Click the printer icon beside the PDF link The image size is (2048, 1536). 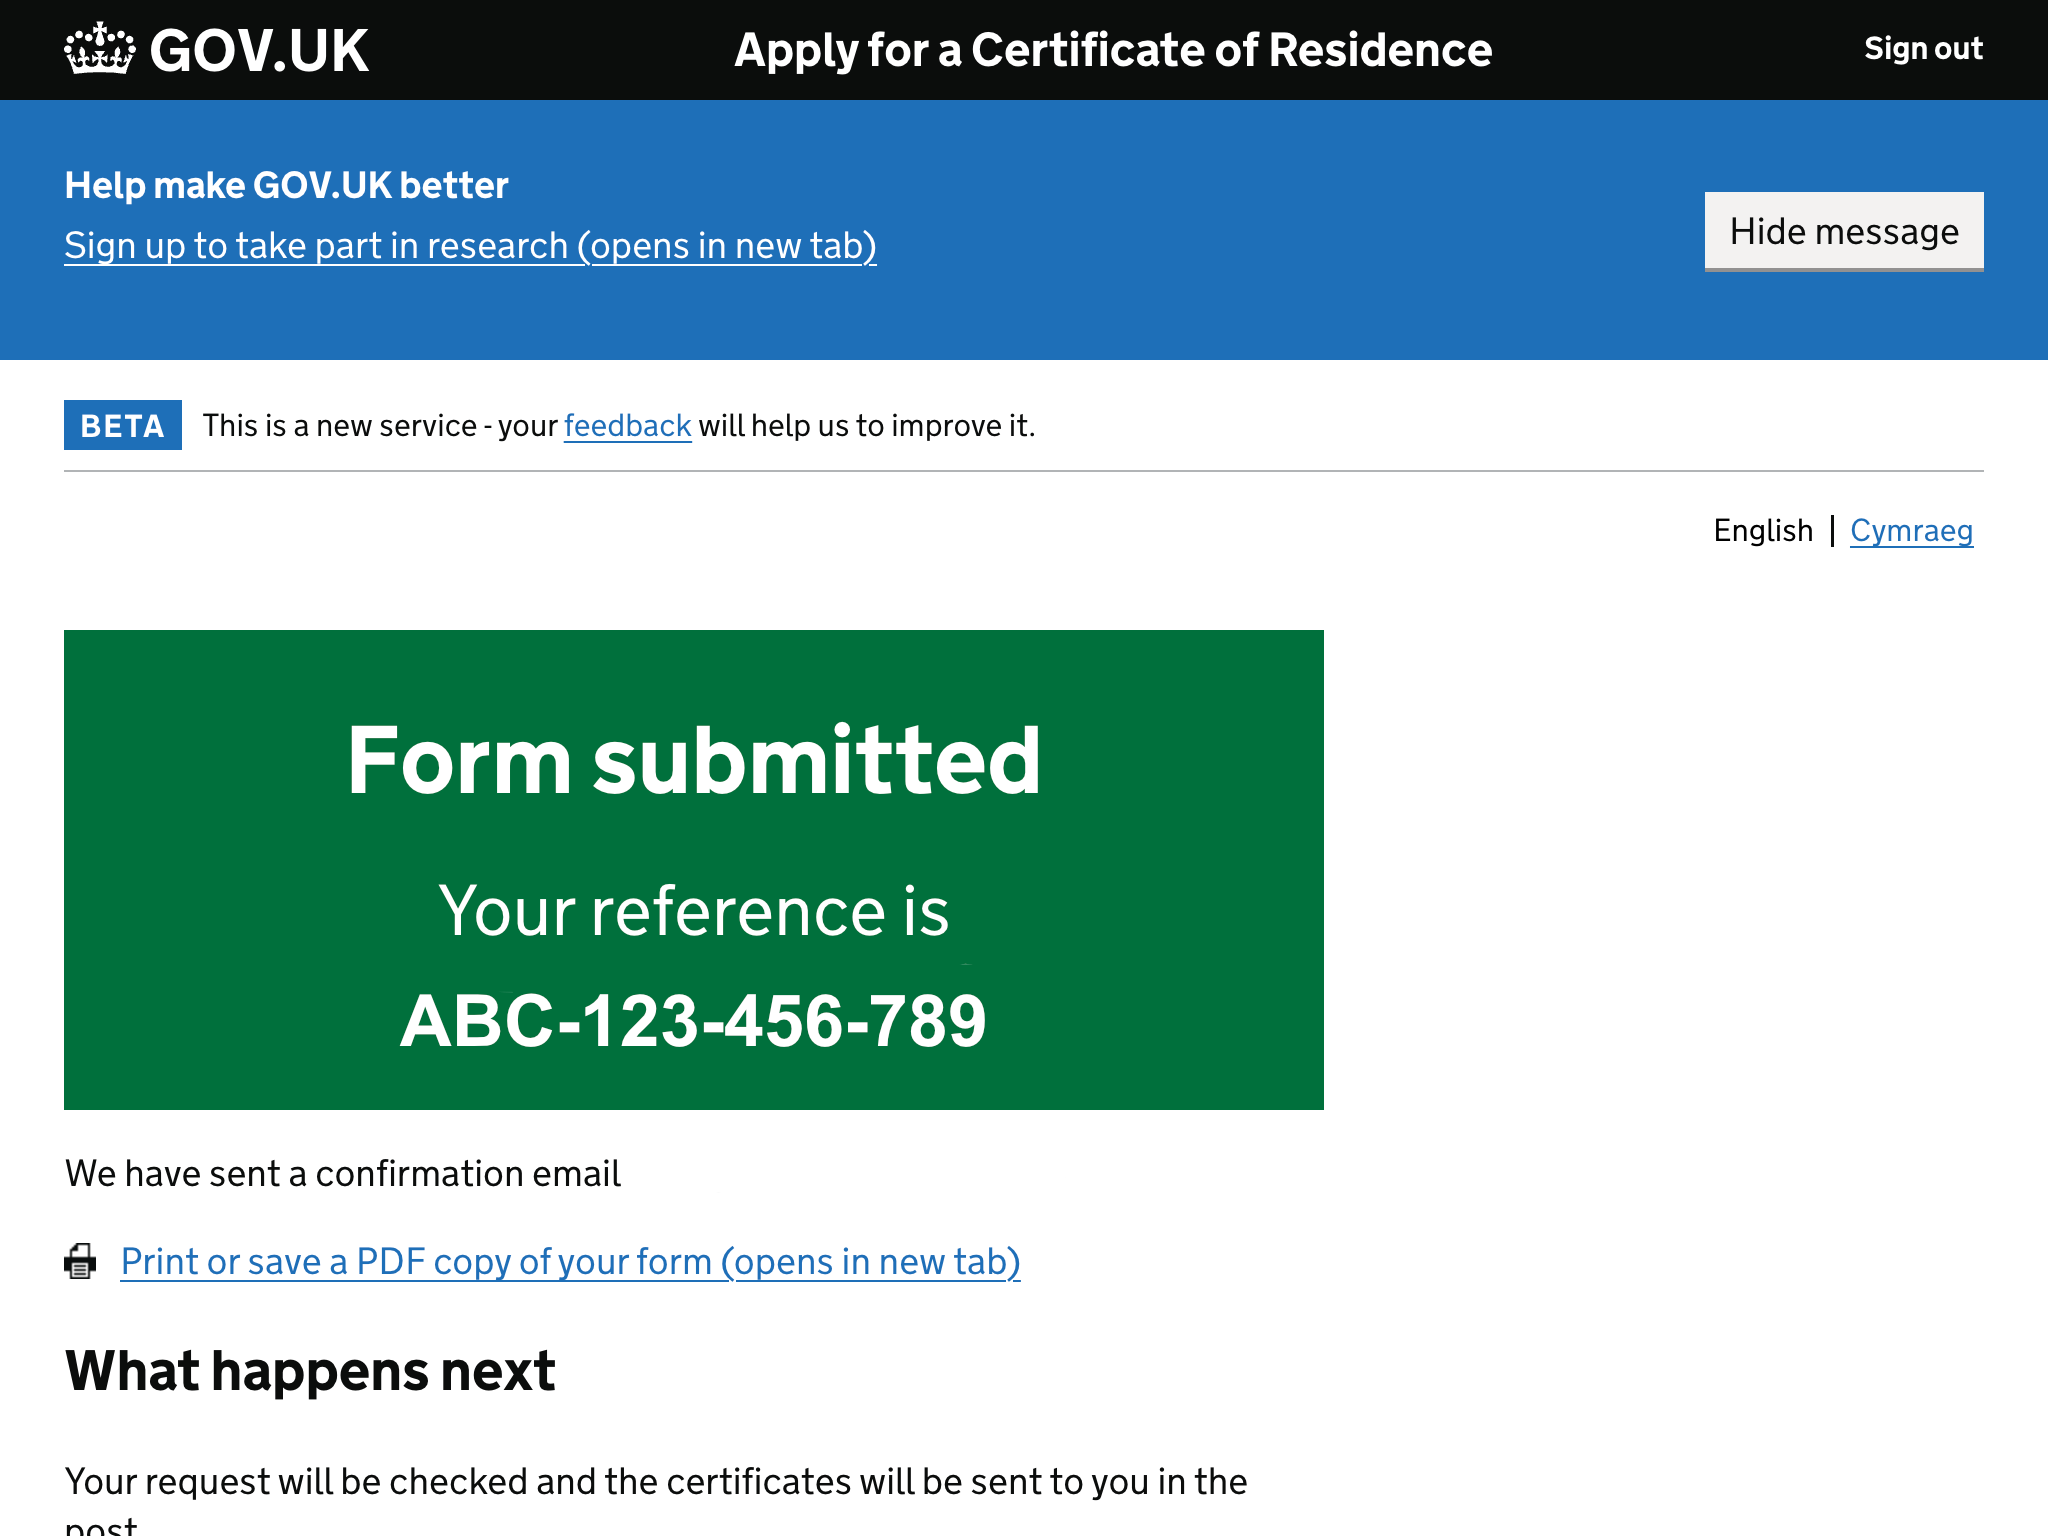80,1261
